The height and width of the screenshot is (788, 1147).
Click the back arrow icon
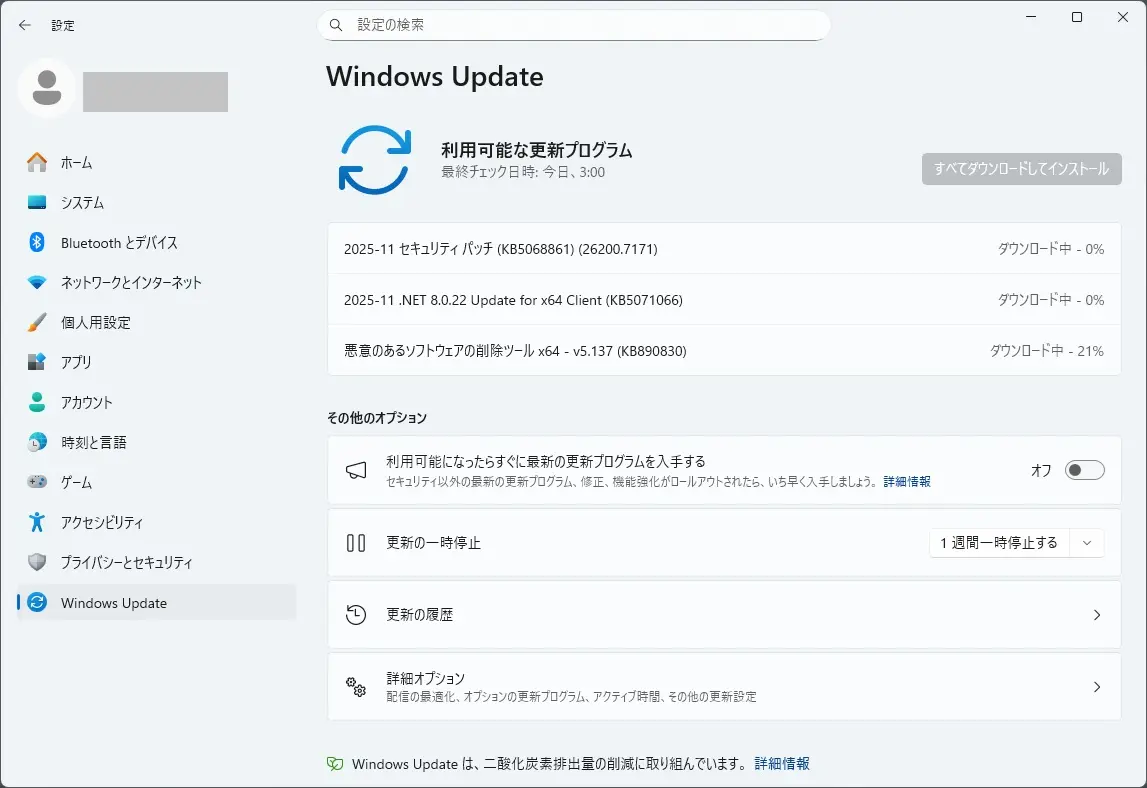click(25, 25)
